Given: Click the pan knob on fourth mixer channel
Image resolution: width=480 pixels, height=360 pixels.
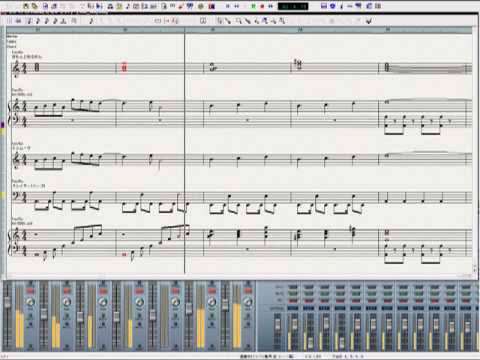Looking at the screenshot, I should pos(139,302).
